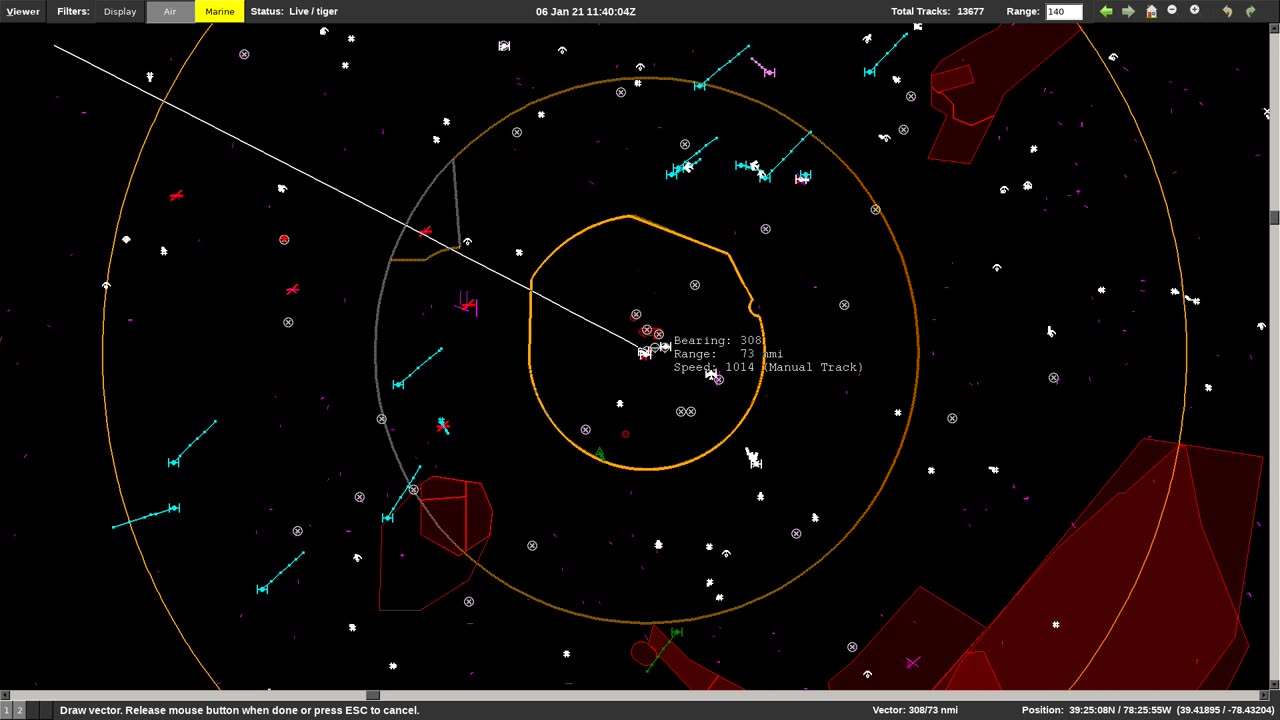Select the white pentagon track at far left
The height and width of the screenshot is (720, 1280).
point(126,239)
